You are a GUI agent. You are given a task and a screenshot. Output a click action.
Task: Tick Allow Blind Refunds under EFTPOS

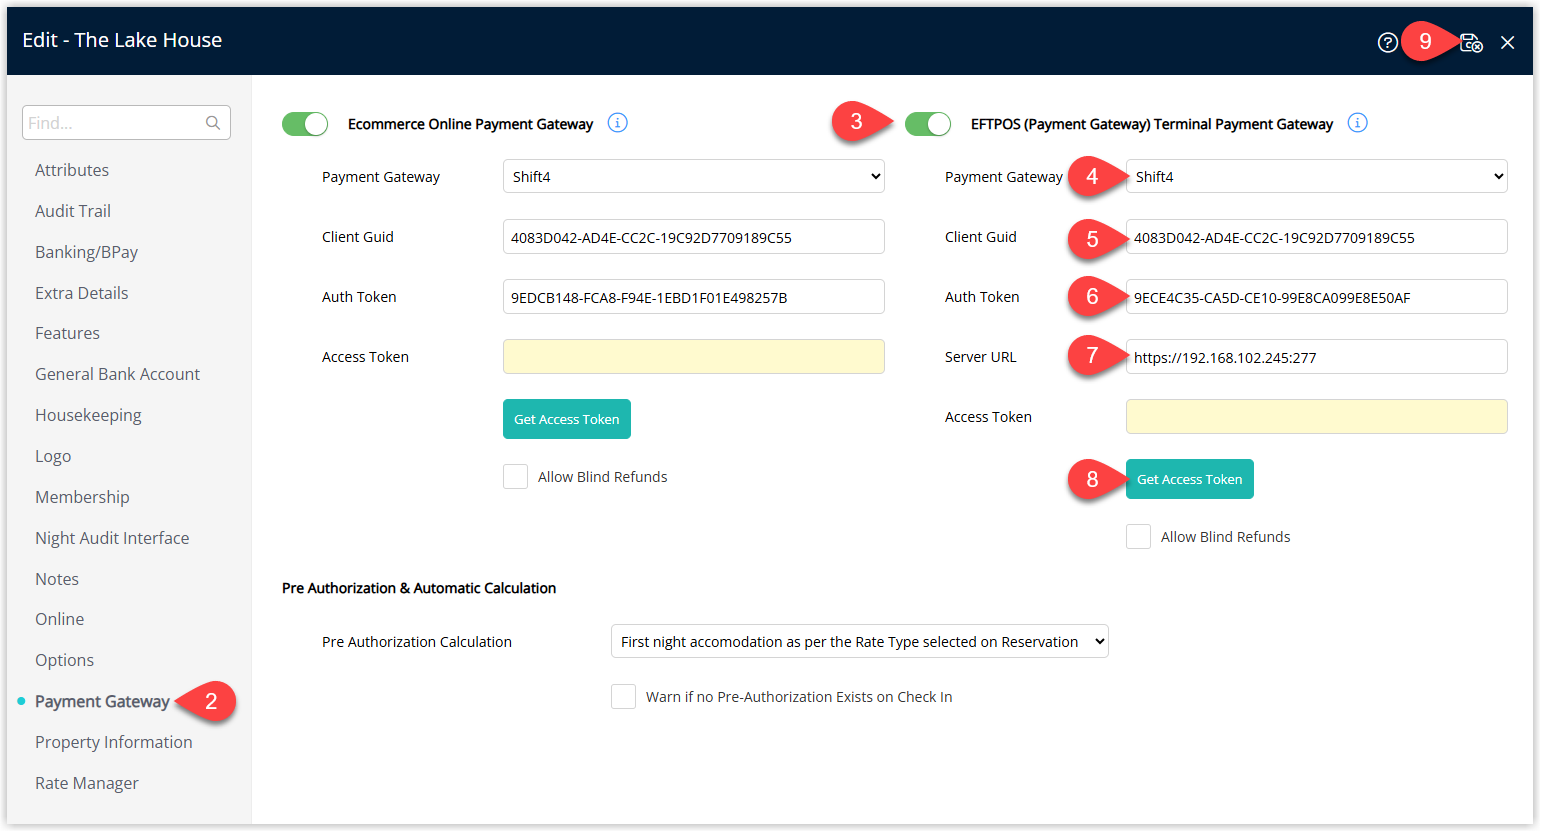click(x=1138, y=537)
